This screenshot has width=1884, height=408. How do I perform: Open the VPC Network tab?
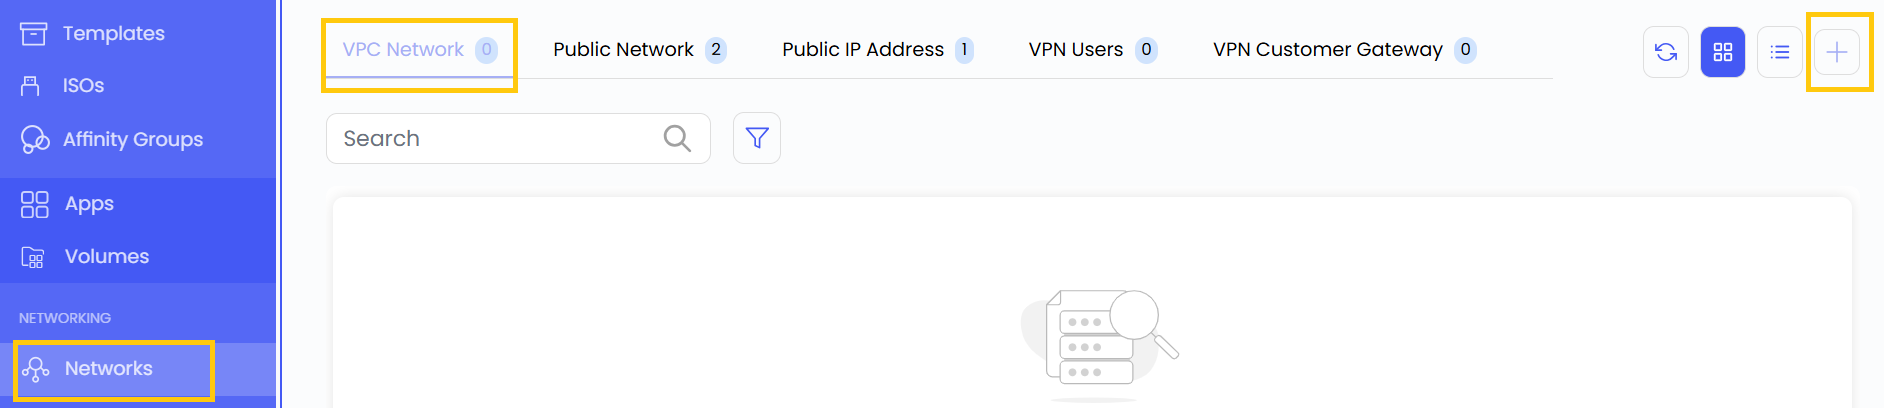pyautogui.click(x=404, y=50)
